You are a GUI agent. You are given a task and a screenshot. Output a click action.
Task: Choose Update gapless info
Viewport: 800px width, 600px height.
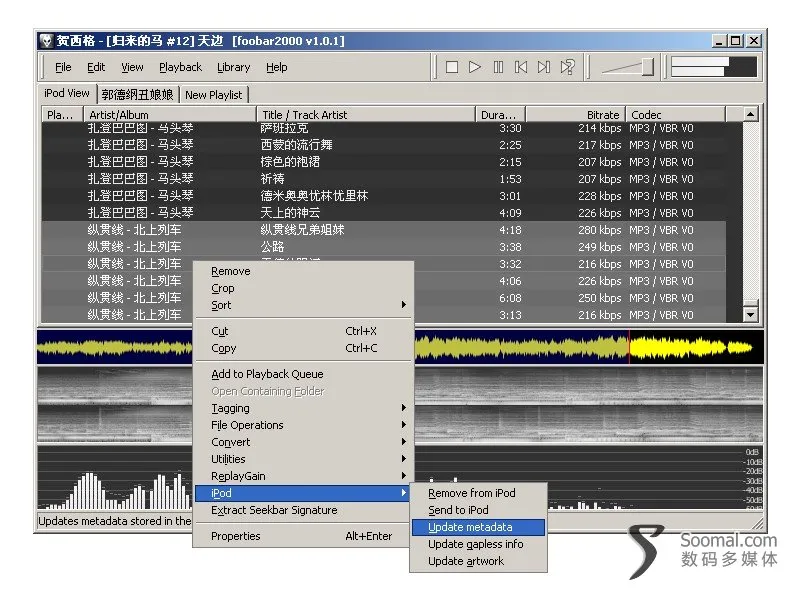point(478,544)
